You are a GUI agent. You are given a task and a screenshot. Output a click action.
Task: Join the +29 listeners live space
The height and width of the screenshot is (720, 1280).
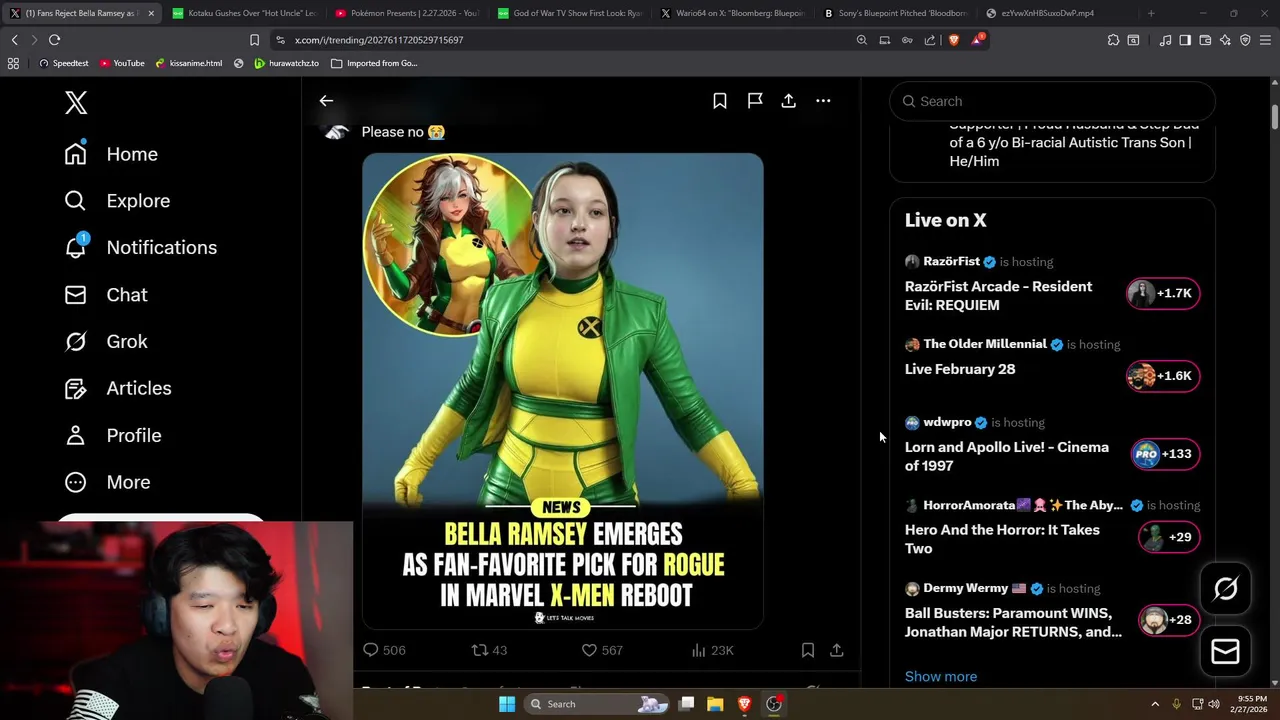(x=1169, y=537)
